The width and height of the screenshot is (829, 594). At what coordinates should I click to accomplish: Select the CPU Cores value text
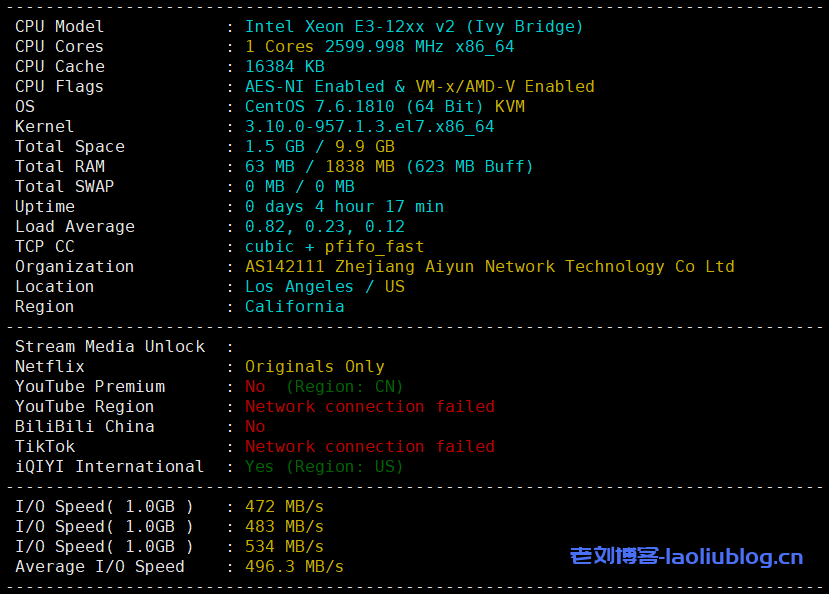click(379, 47)
